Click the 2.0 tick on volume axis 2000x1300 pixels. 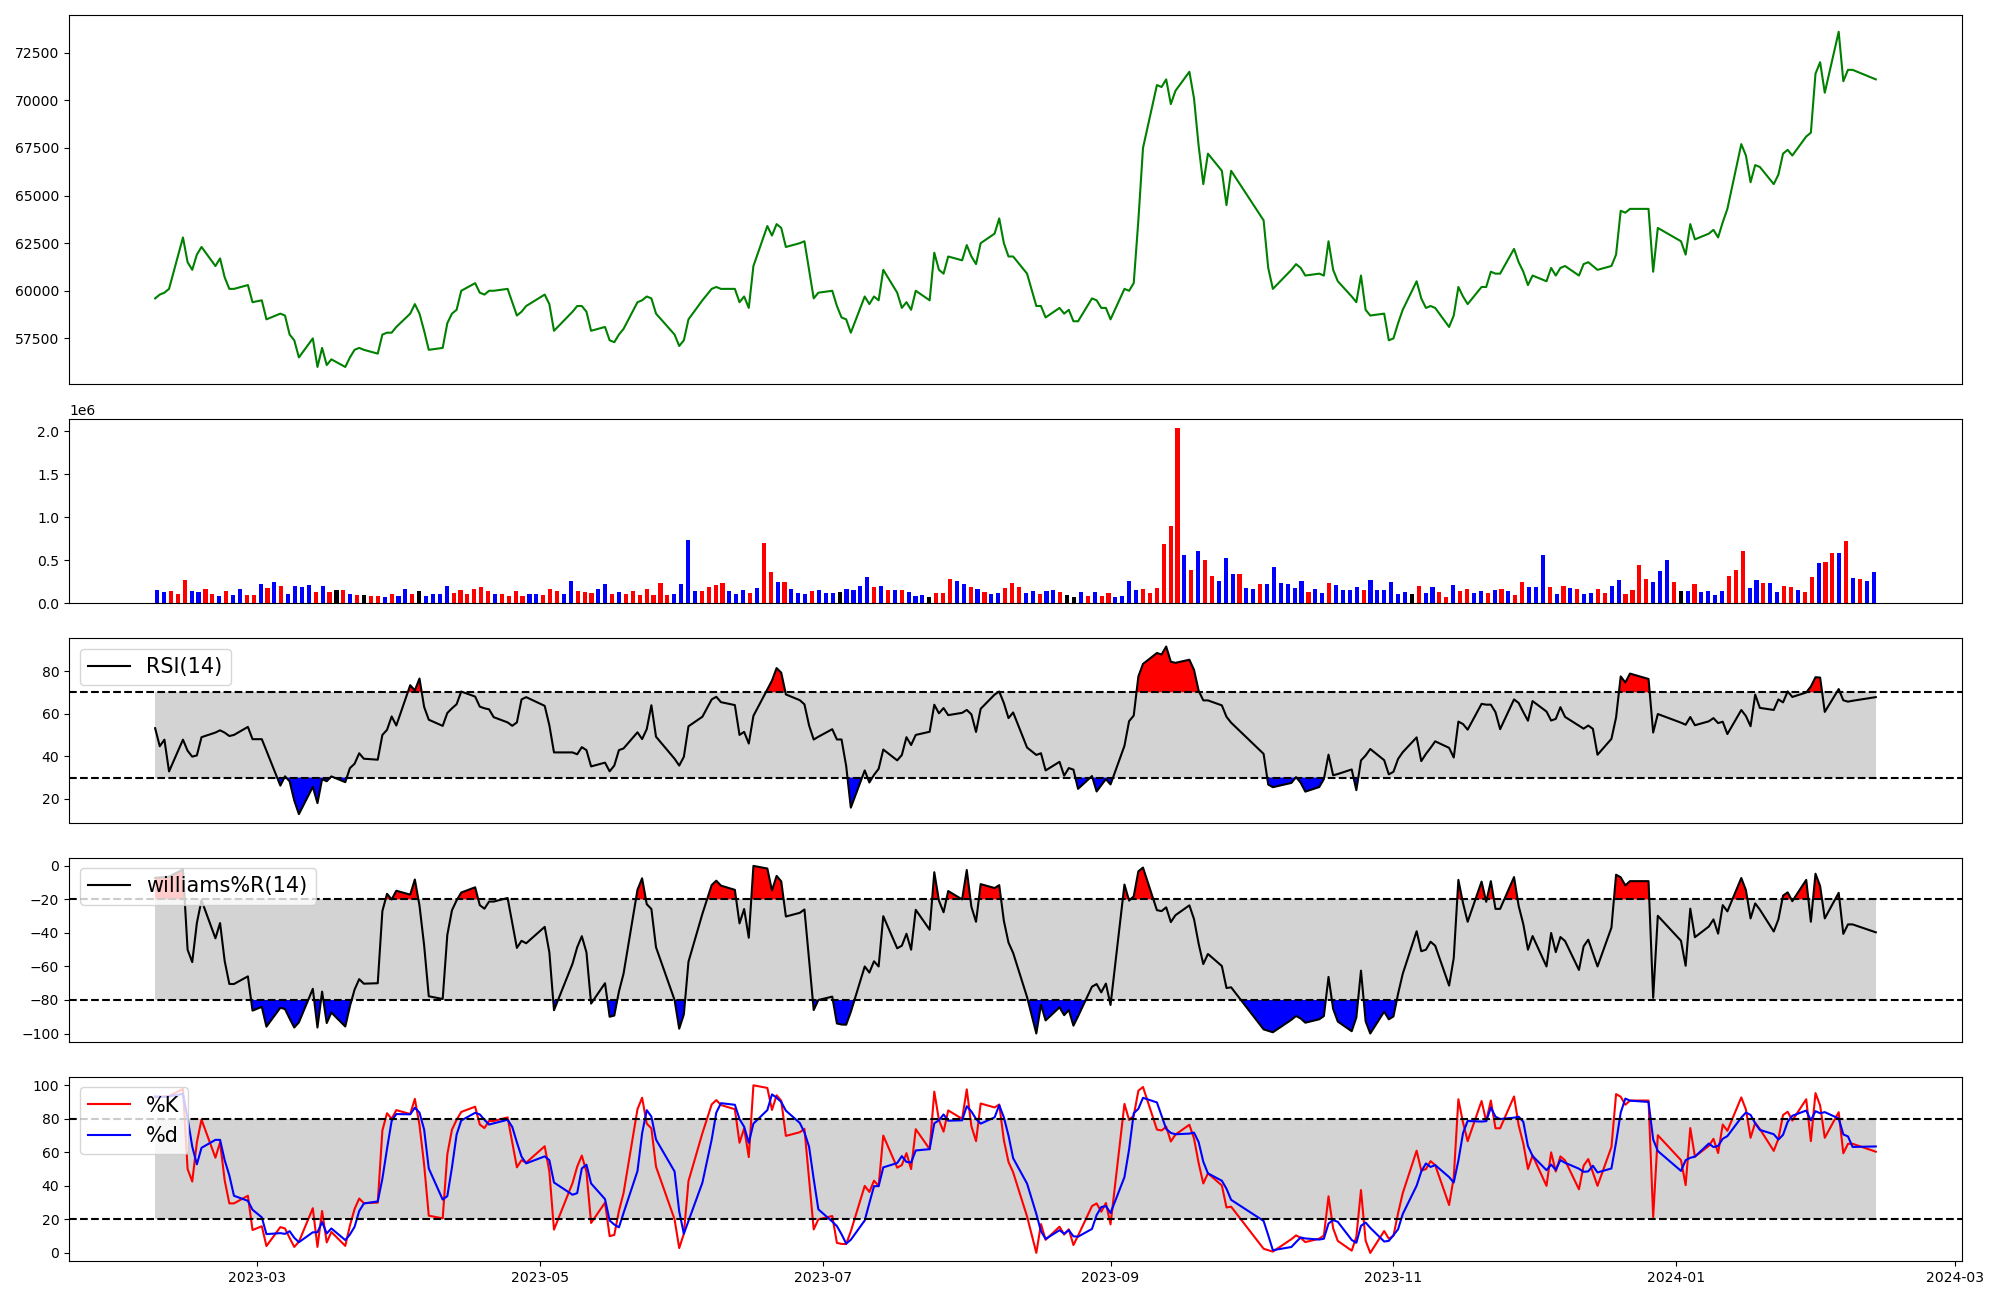click(x=50, y=432)
